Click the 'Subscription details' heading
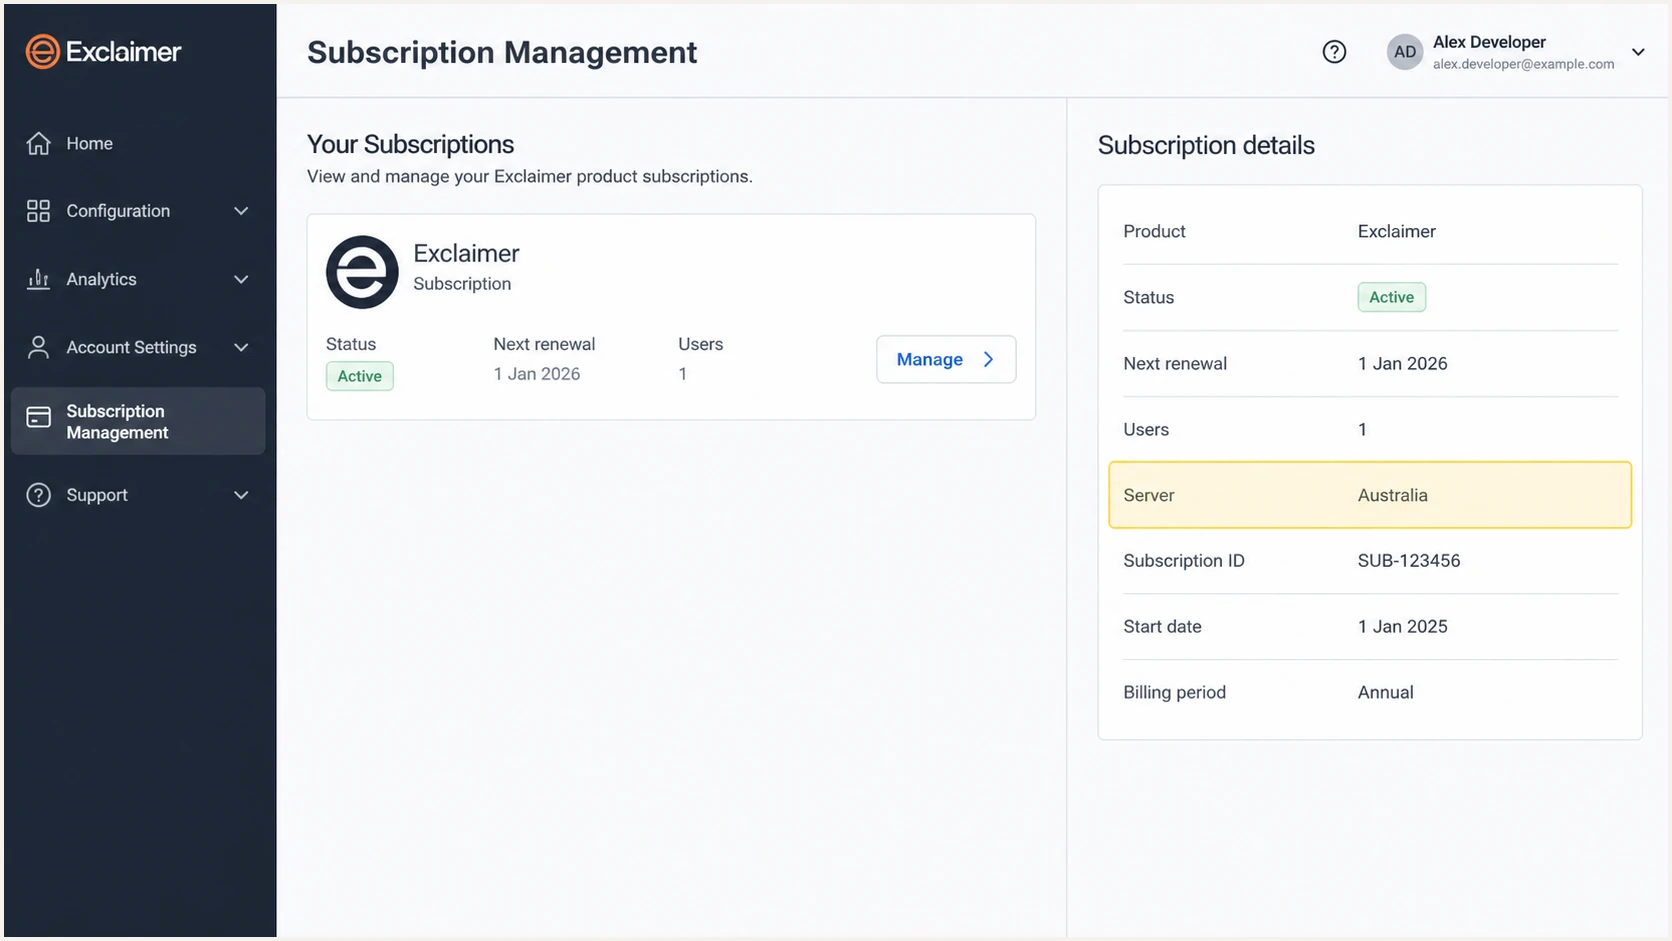The width and height of the screenshot is (1672, 941). pos(1206,145)
